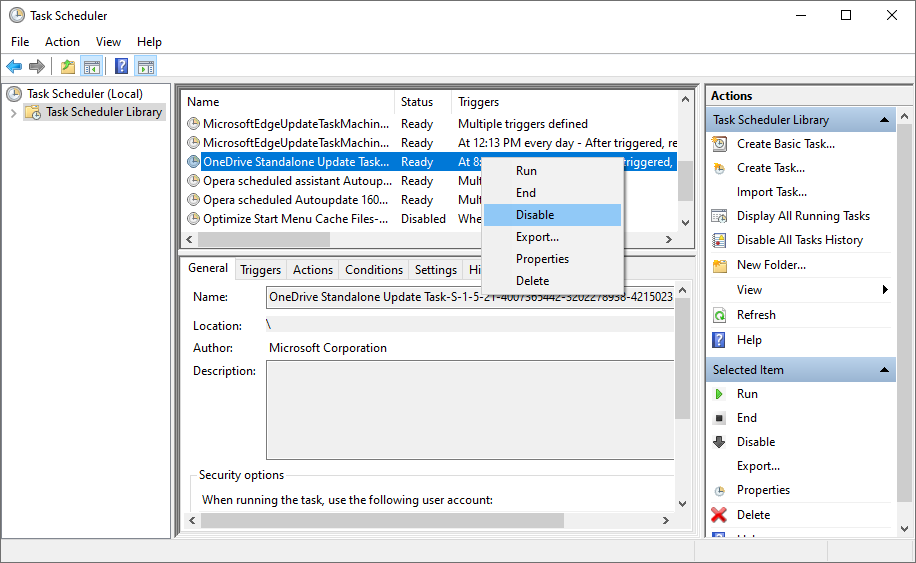Click the clock icon of Optimize Start Menu task
Image resolution: width=916 pixels, height=563 pixels.
[193, 219]
